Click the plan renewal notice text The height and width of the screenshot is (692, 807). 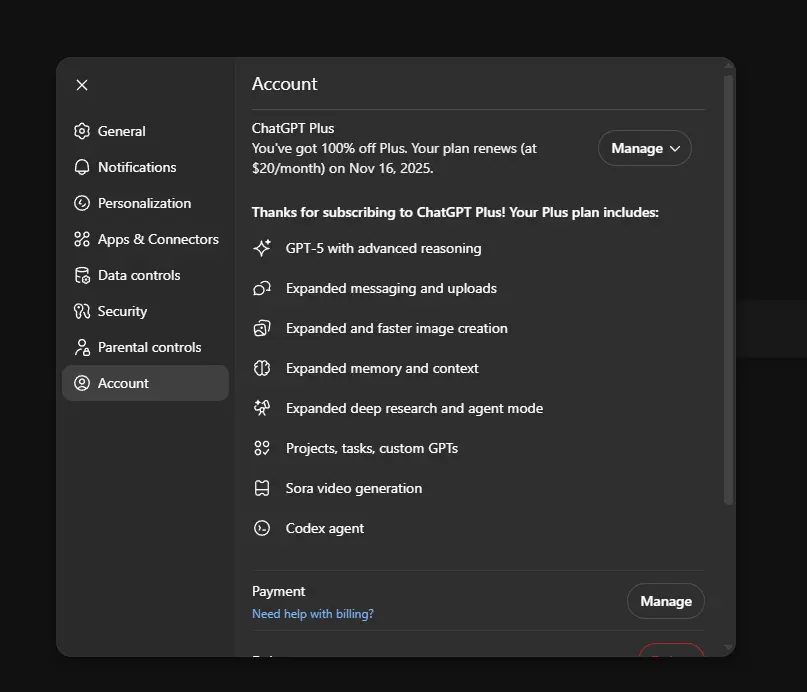(394, 158)
